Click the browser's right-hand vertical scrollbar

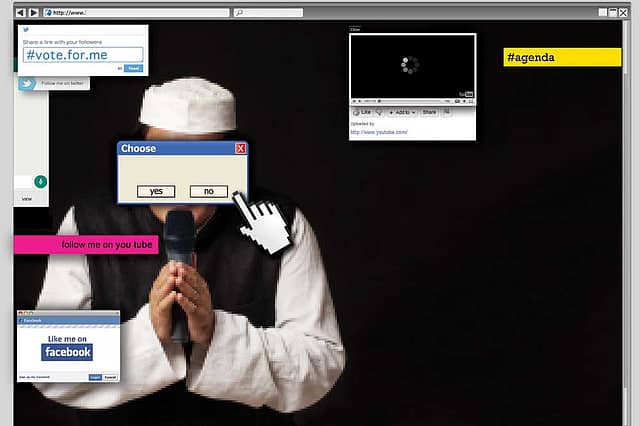[627, 222]
